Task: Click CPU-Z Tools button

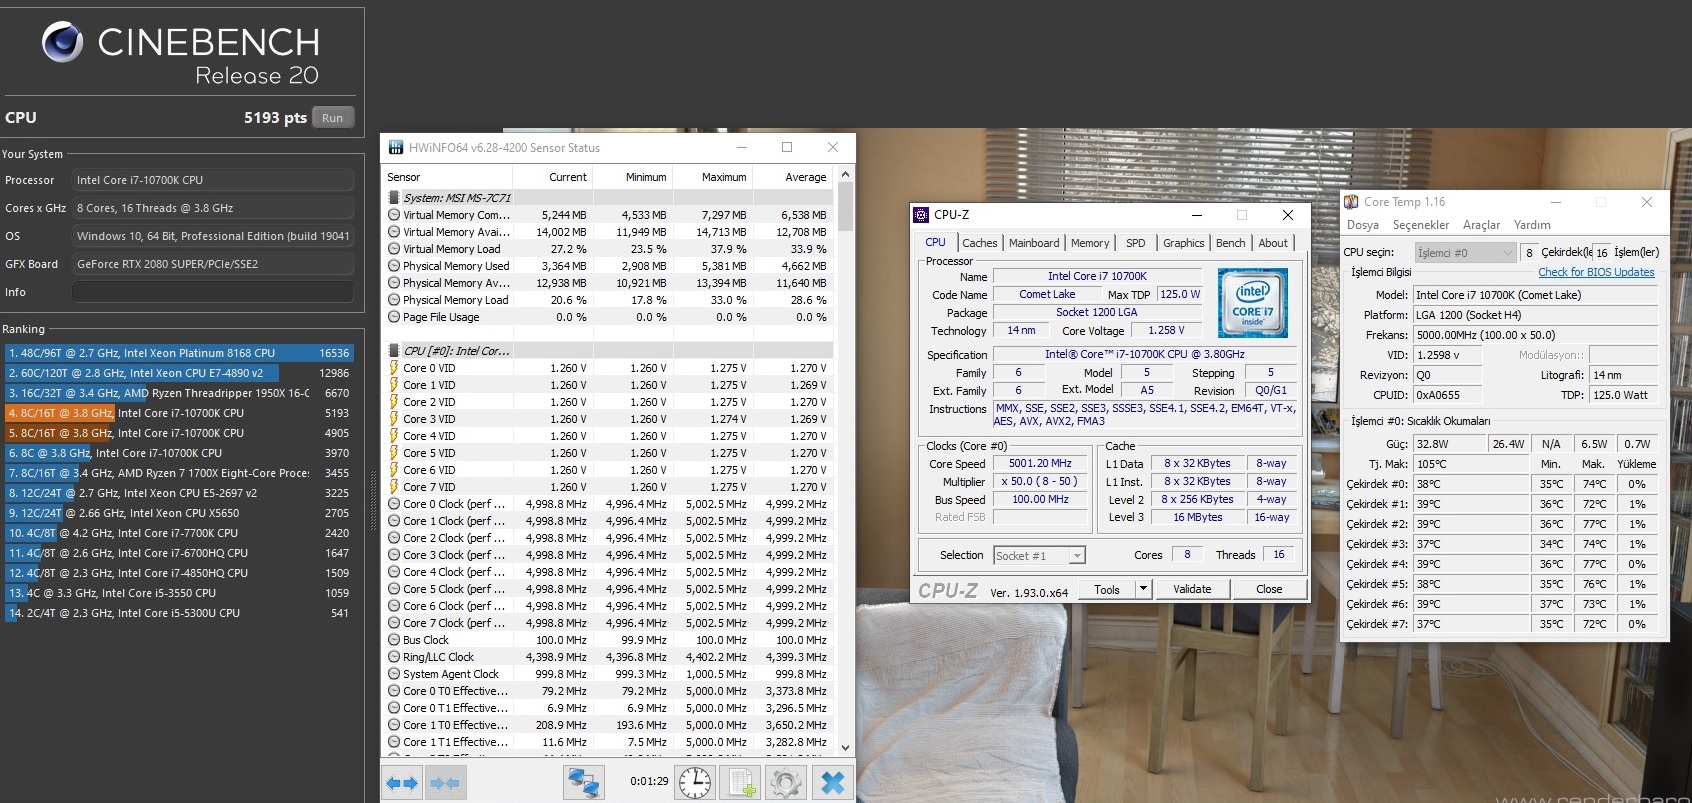Action: [x=1107, y=589]
